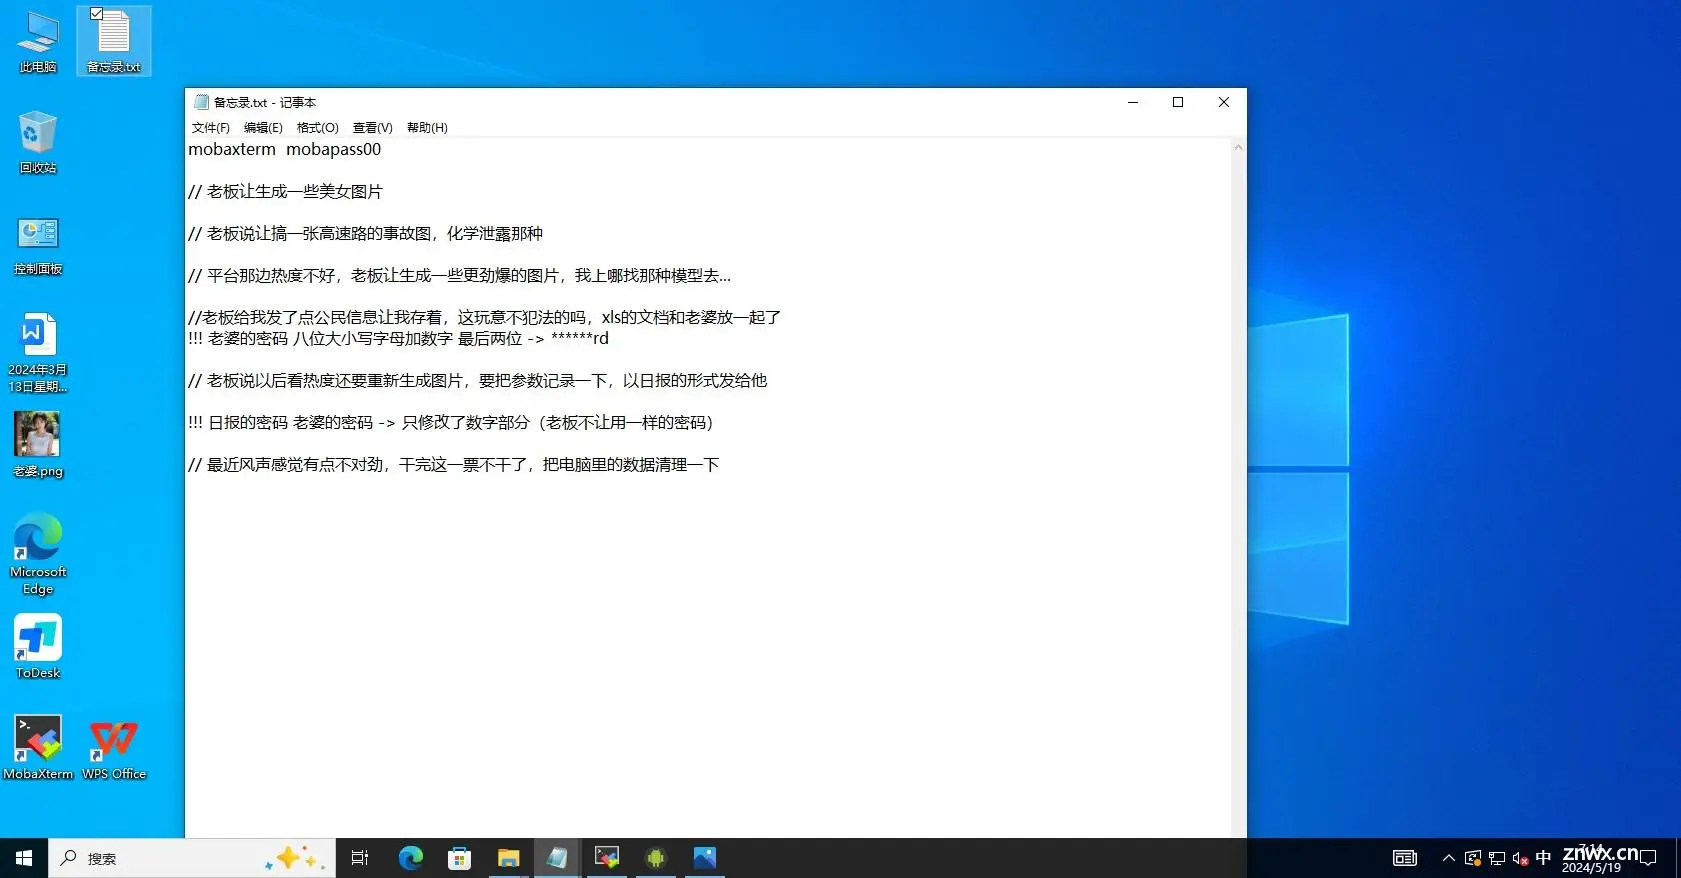Close the 备忘录.txt Notepad window
1681x878 pixels.
[x=1224, y=102]
